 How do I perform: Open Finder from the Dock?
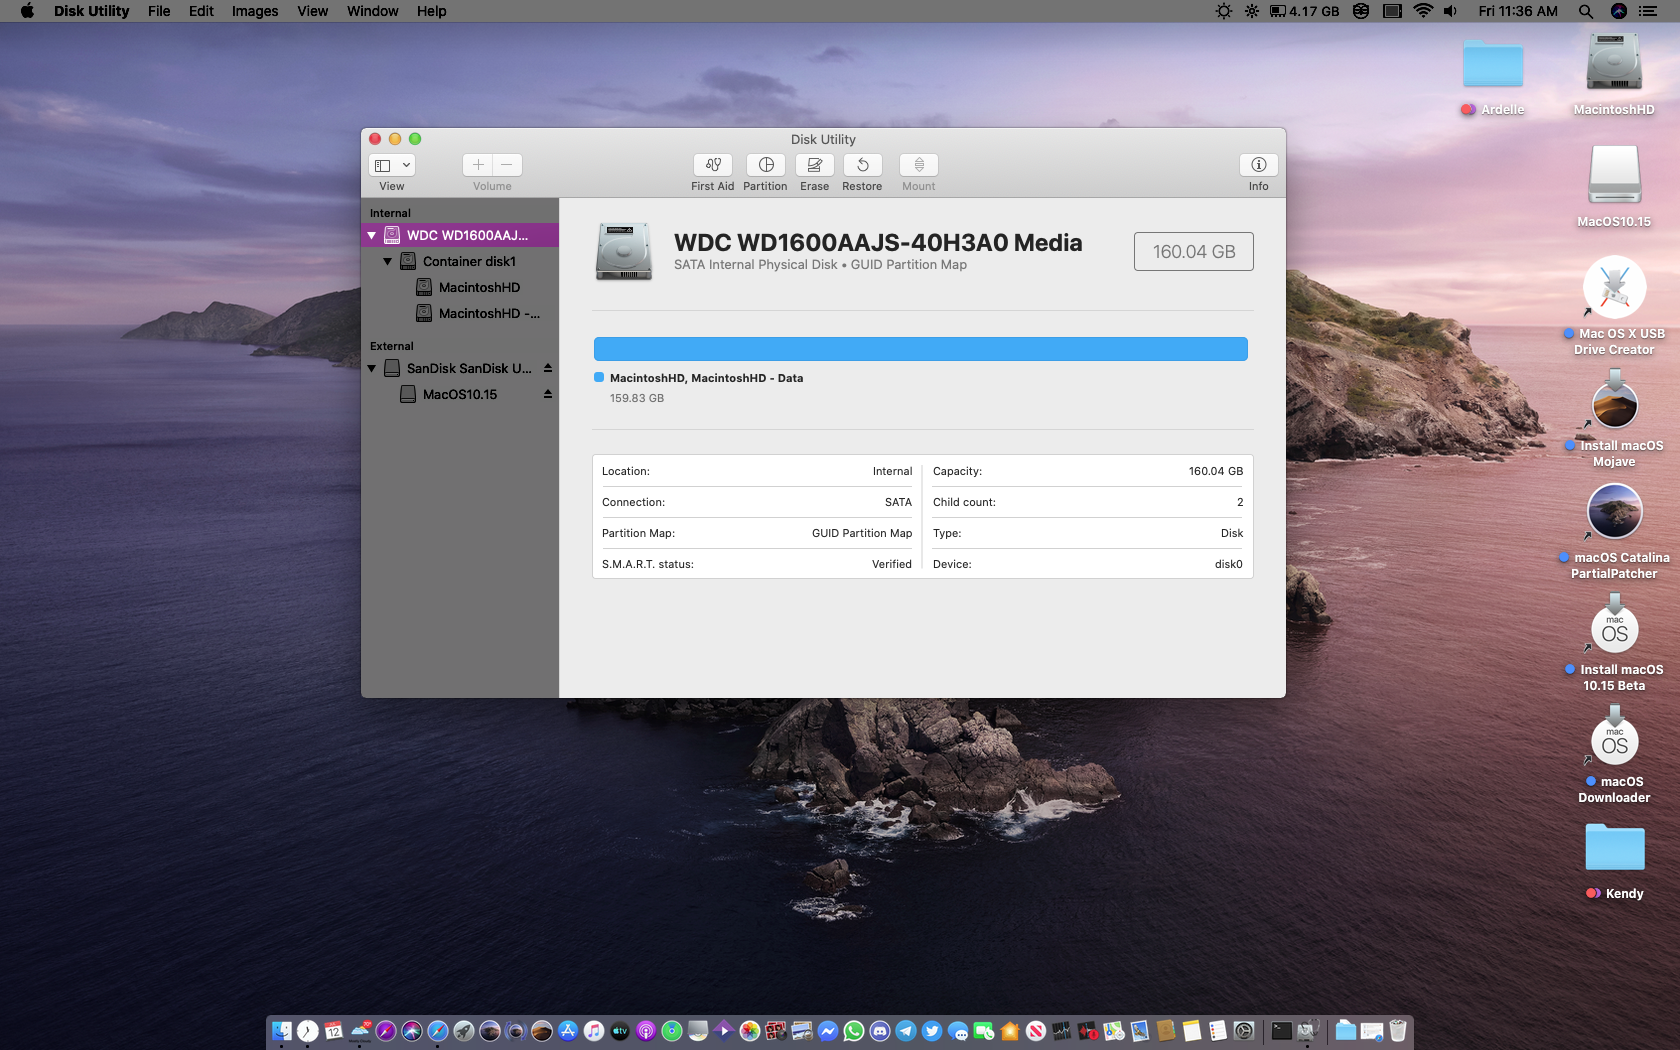282,1031
